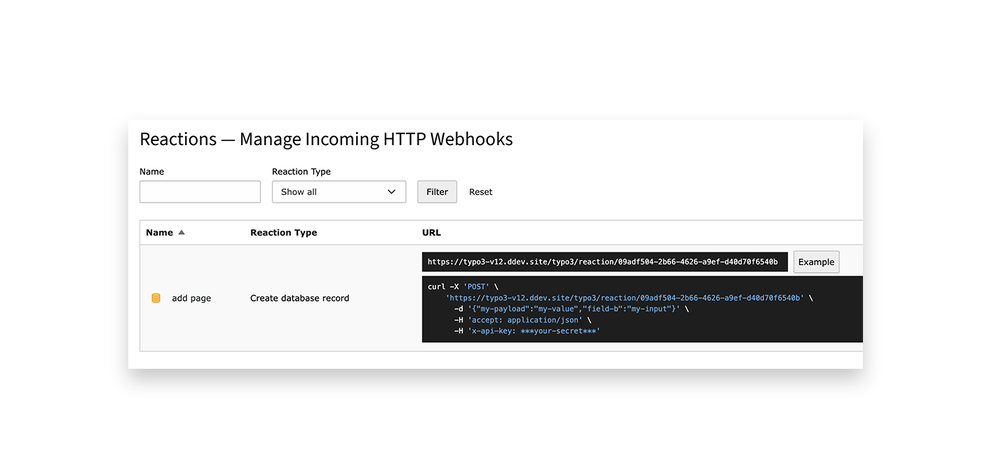Click the Create database record cell
Image resolution: width=992 pixels, height=474 pixels.
299,298
